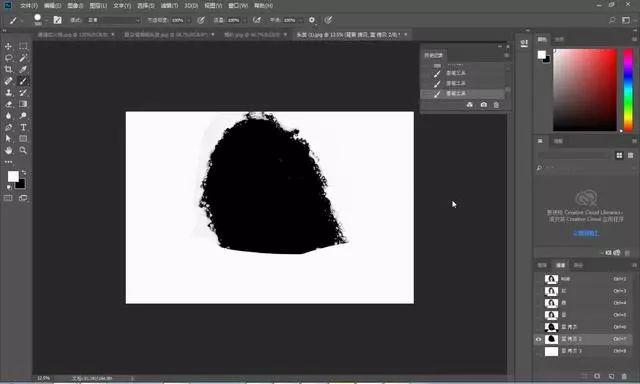Image resolution: width=640 pixels, height=384 pixels.
Task: Click the delete channel trash icon
Action: point(624,376)
